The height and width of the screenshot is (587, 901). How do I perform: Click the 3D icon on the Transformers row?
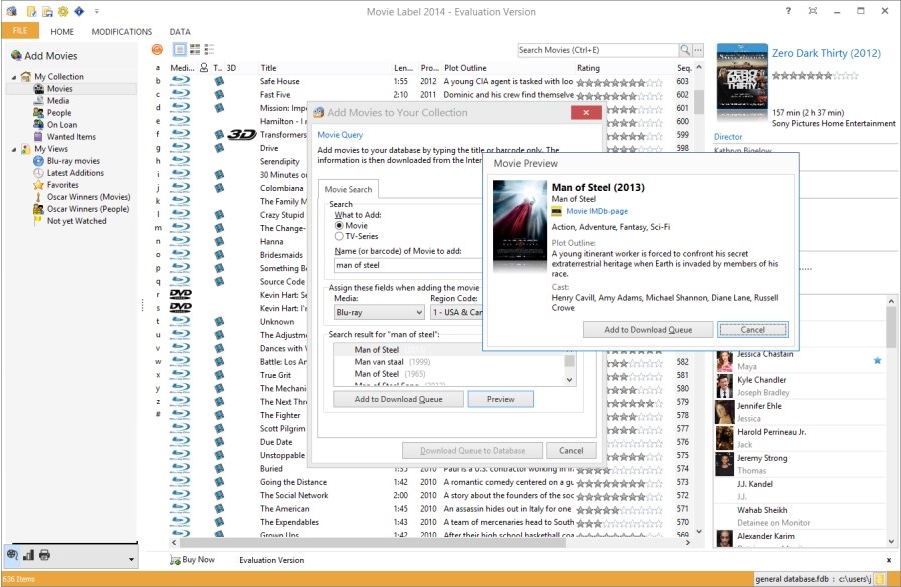point(241,134)
